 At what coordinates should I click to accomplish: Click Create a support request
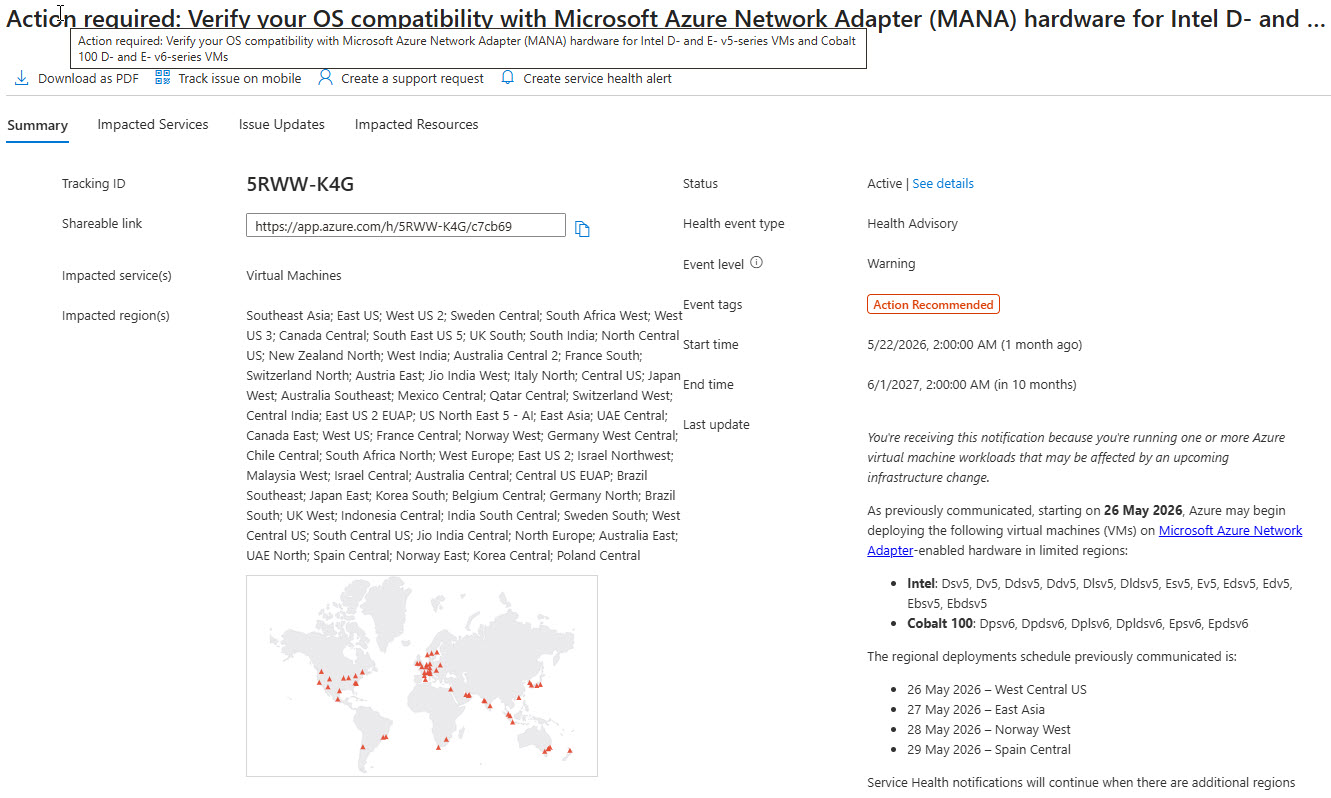point(412,79)
